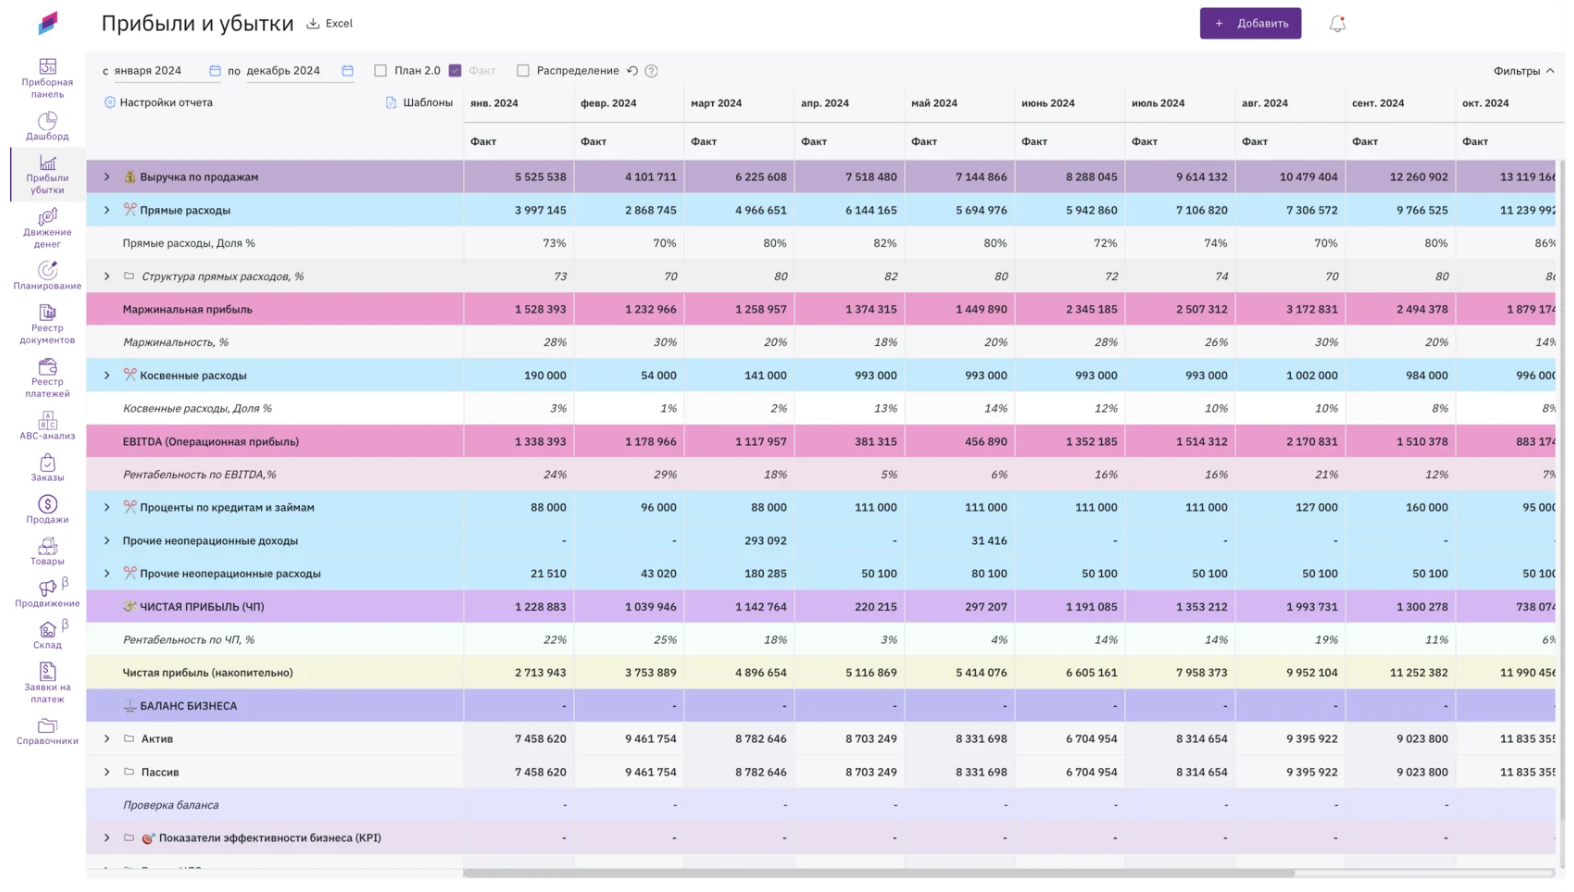Click the help question mark icon
Screen dimensions: 1574x892
651,71
